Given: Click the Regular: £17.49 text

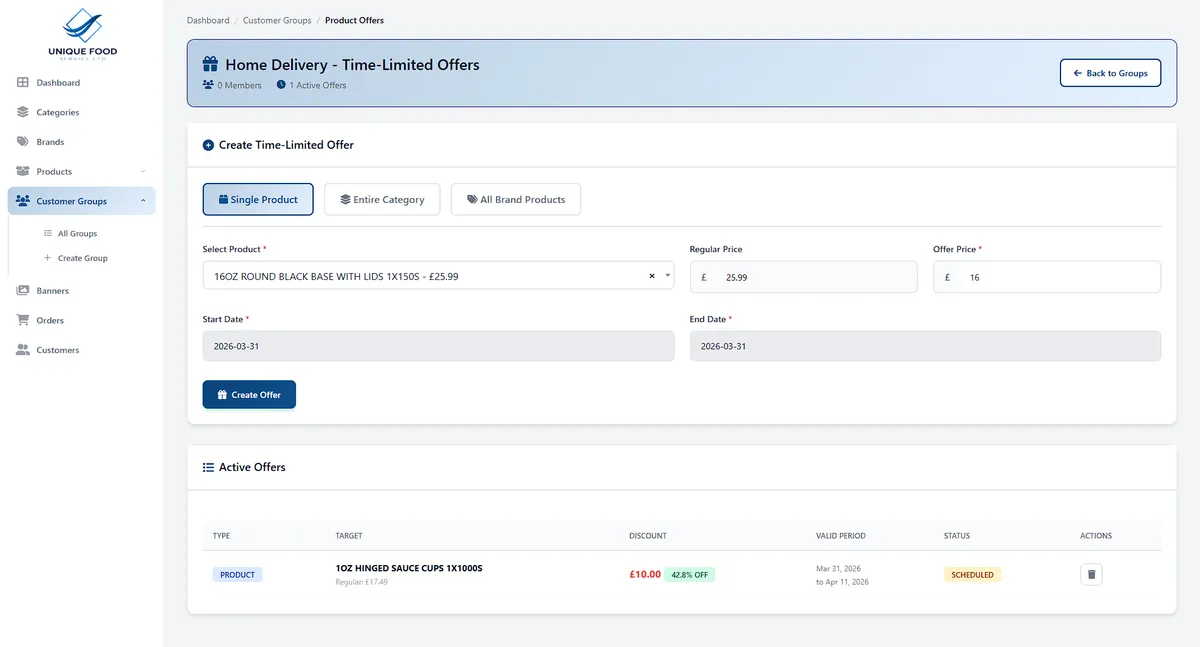Looking at the screenshot, I should click(361, 582).
